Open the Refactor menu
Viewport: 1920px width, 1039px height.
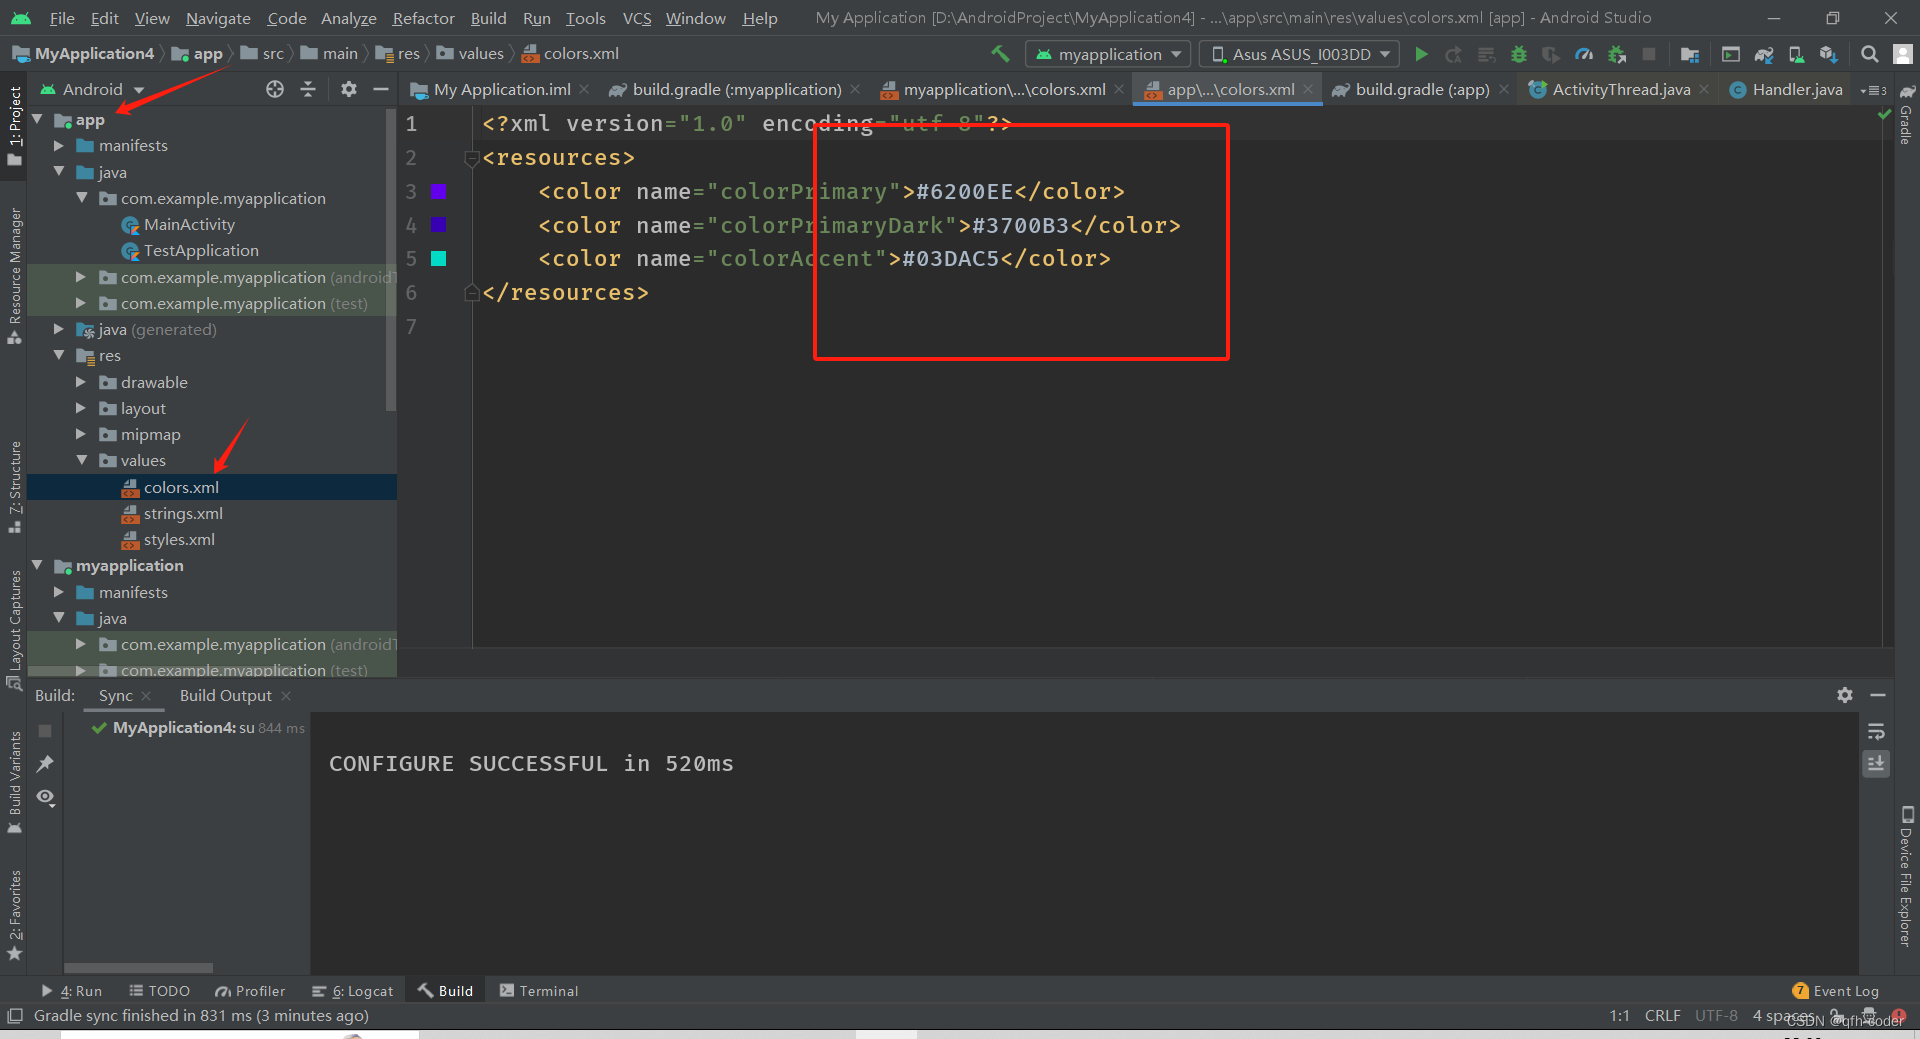tap(423, 18)
